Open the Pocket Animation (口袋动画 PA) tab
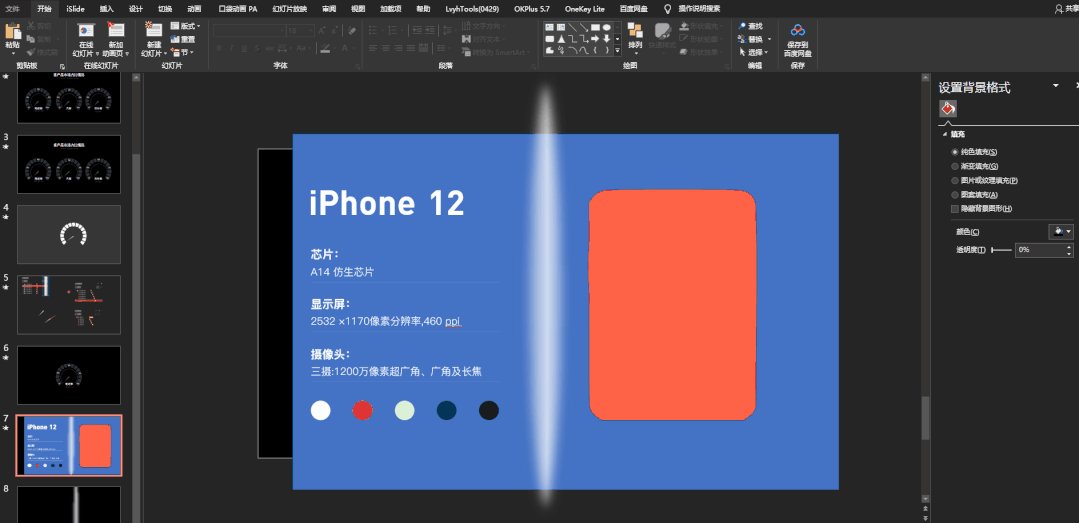The width and height of the screenshot is (1079, 523). coord(237,9)
